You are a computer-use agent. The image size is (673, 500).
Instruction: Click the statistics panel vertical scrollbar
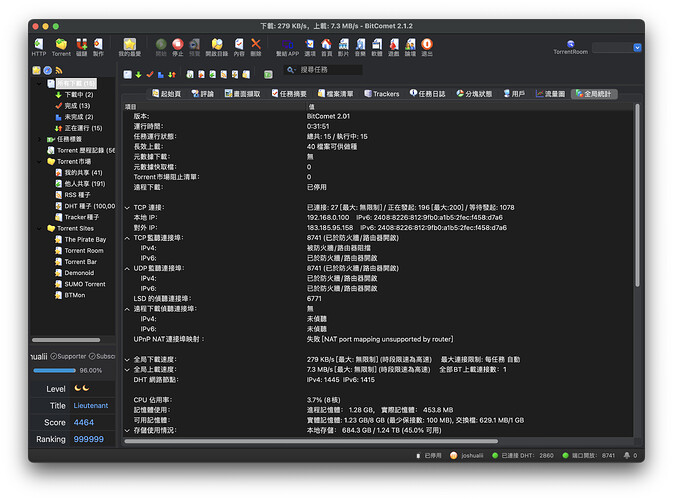(x=637, y=195)
